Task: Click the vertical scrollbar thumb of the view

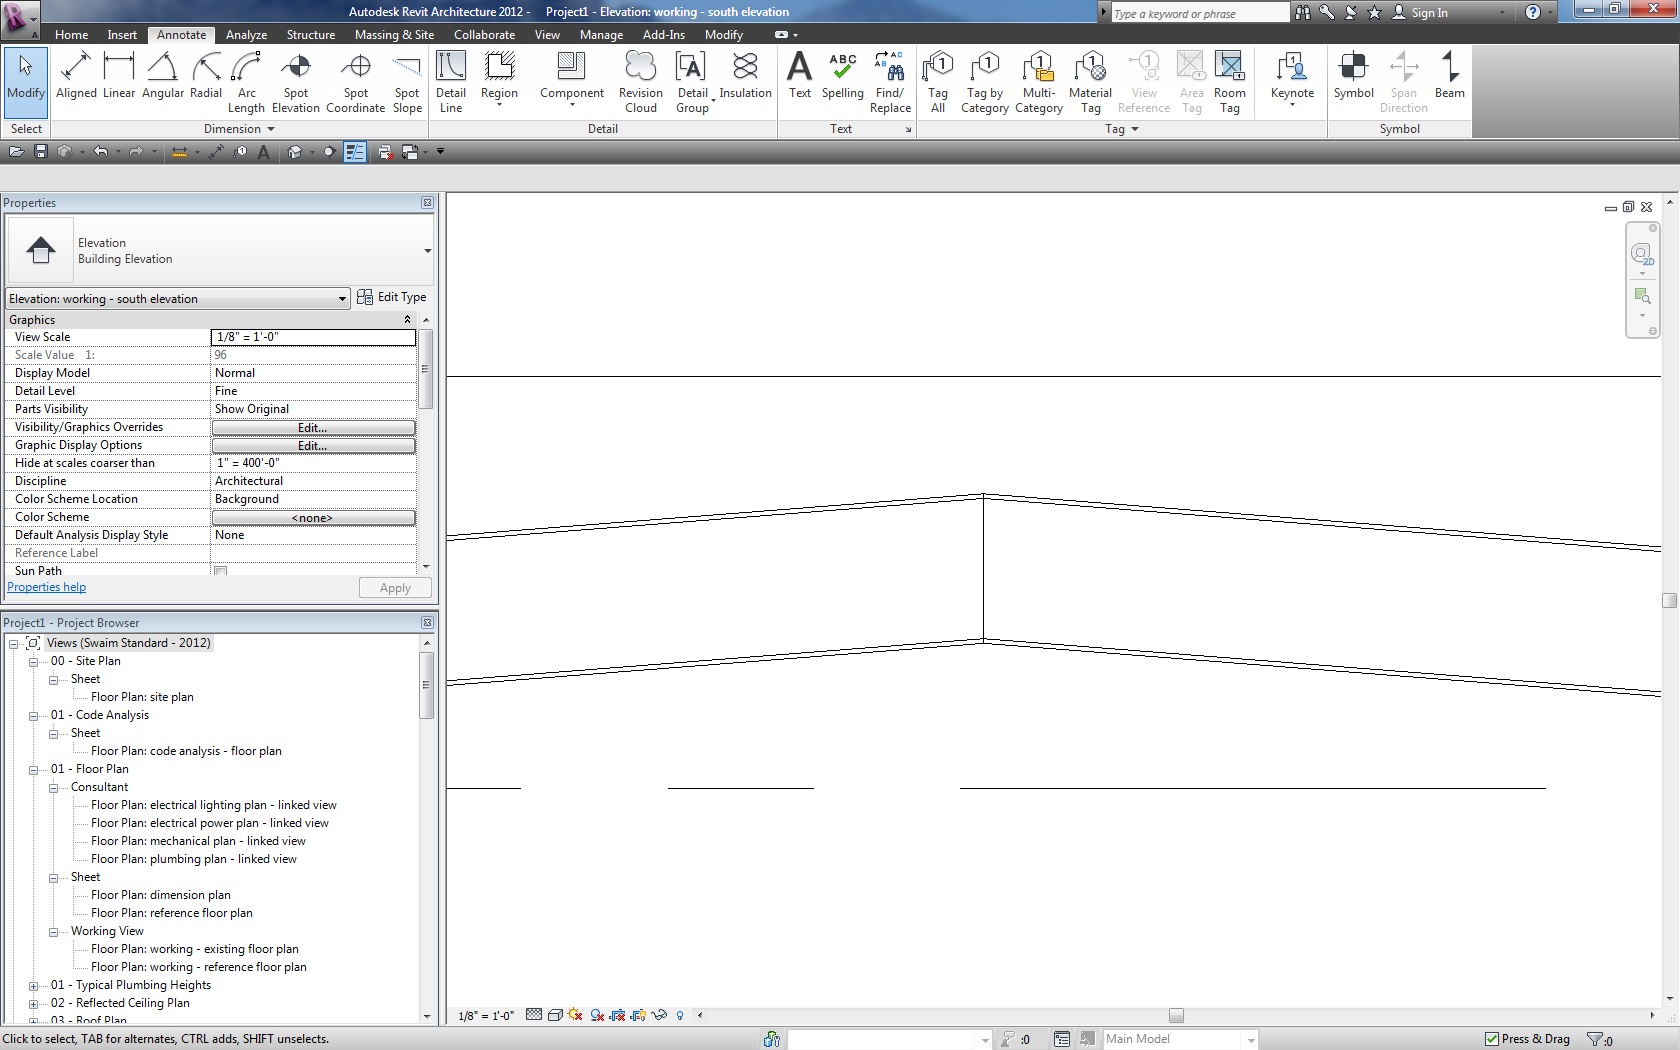Action: click(1669, 600)
